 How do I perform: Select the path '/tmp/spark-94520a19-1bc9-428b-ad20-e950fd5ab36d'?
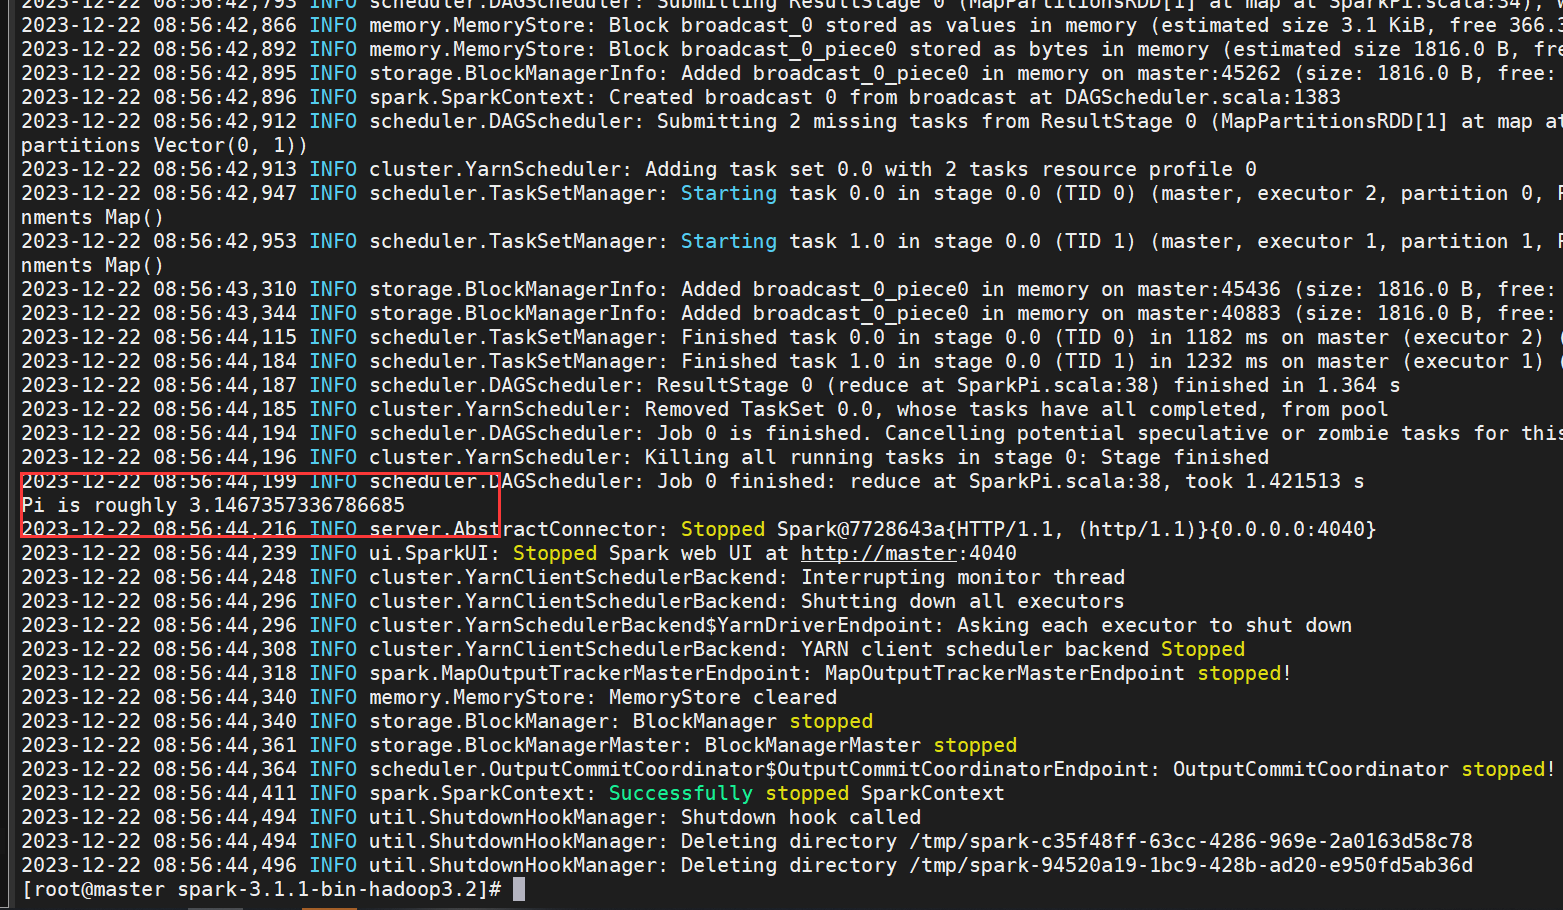tap(1189, 865)
